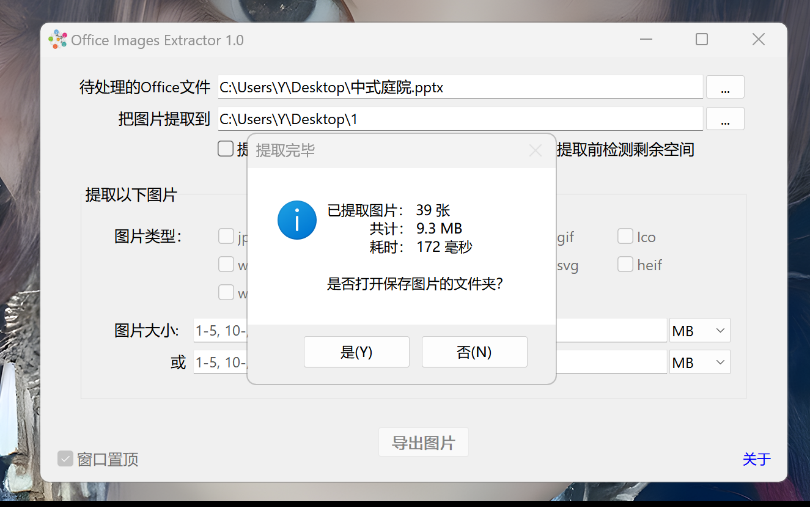The height and width of the screenshot is (507, 810).
Task: Browse for the output folder with the '...' button
Action: point(725,119)
